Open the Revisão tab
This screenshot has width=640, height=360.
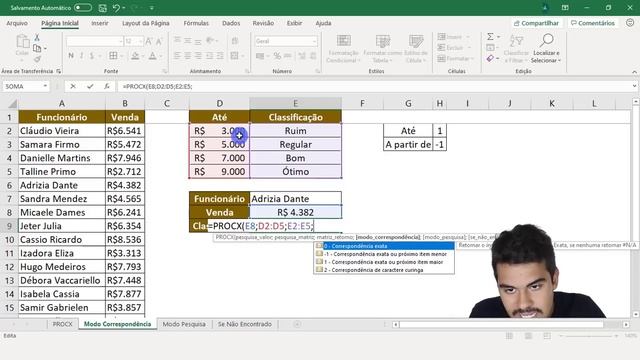[263, 23]
